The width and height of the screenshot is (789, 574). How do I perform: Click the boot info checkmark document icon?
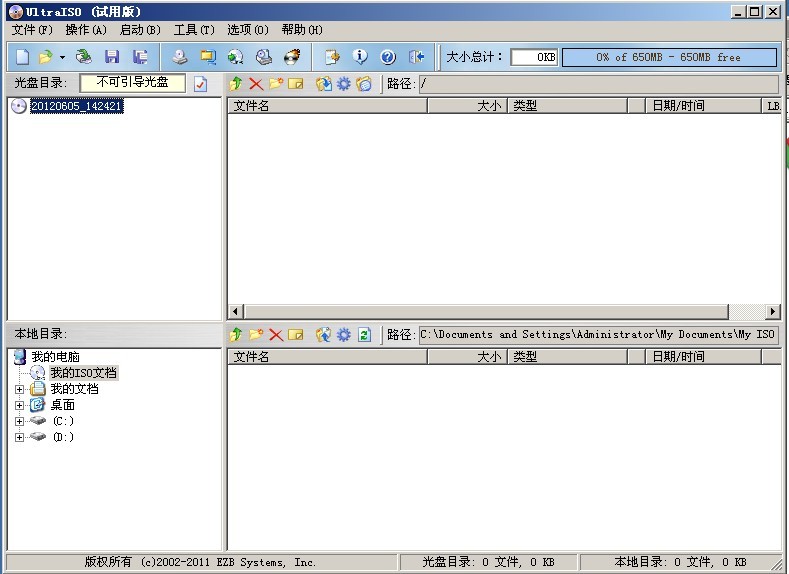(200, 84)
